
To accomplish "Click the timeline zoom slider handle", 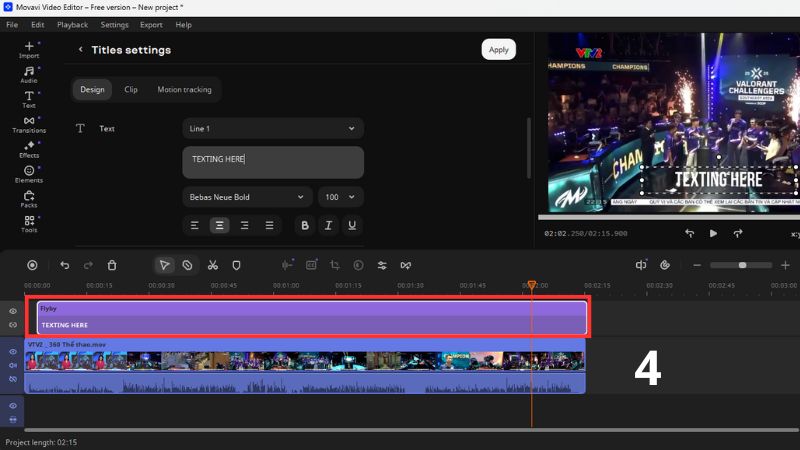I will click(742, 265).
